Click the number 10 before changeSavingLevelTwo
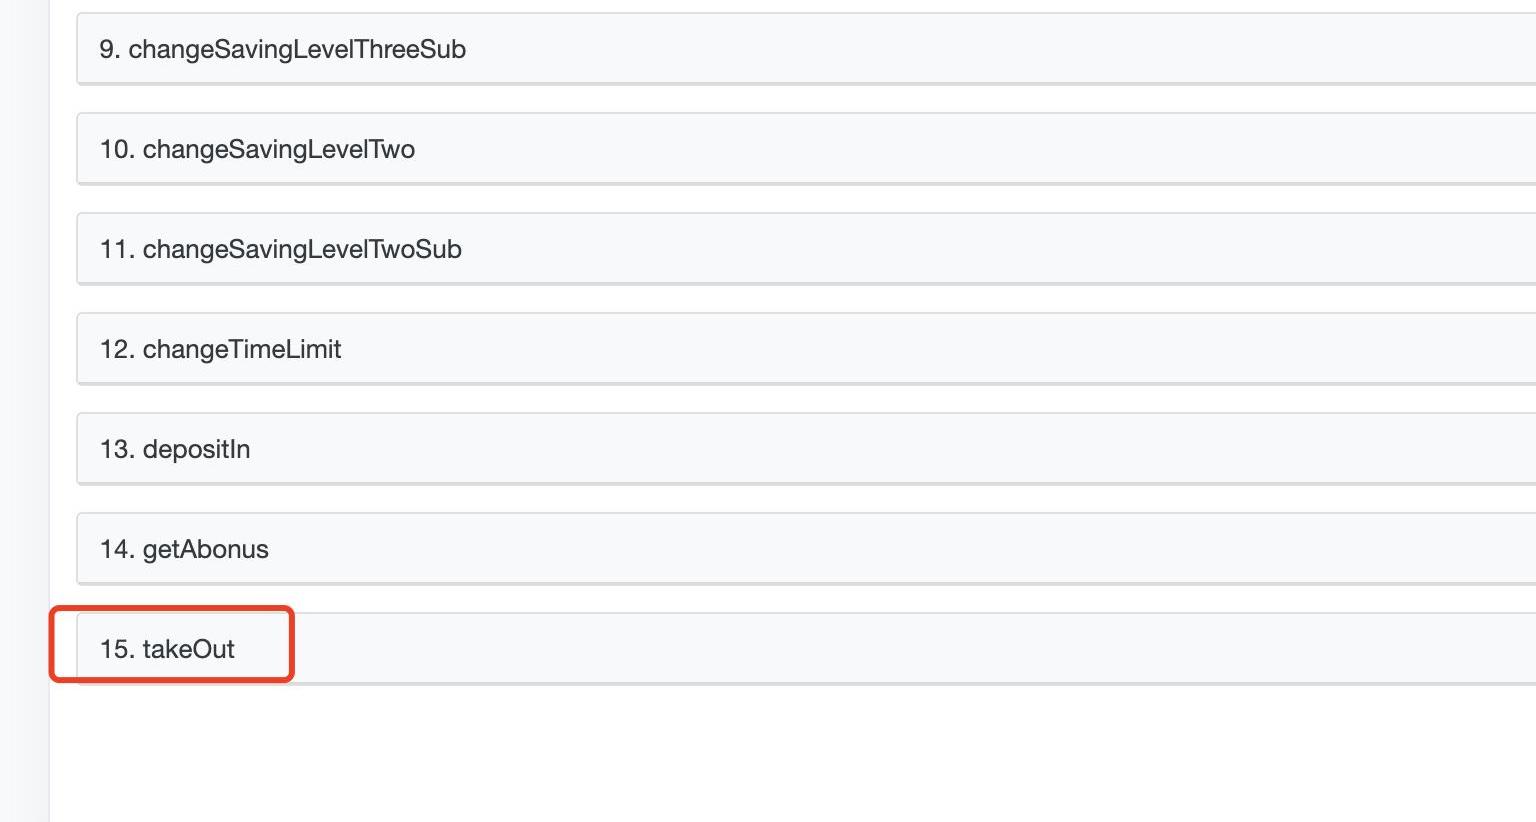Screen dimensions: 1536x822 116,149
